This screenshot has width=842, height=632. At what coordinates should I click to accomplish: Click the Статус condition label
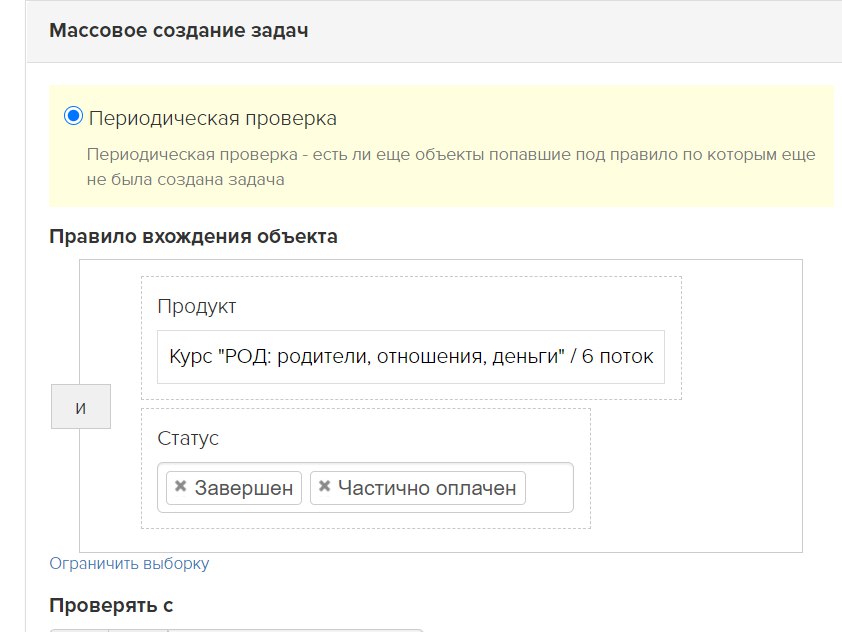pyautogui.click(x=188, y=438)
